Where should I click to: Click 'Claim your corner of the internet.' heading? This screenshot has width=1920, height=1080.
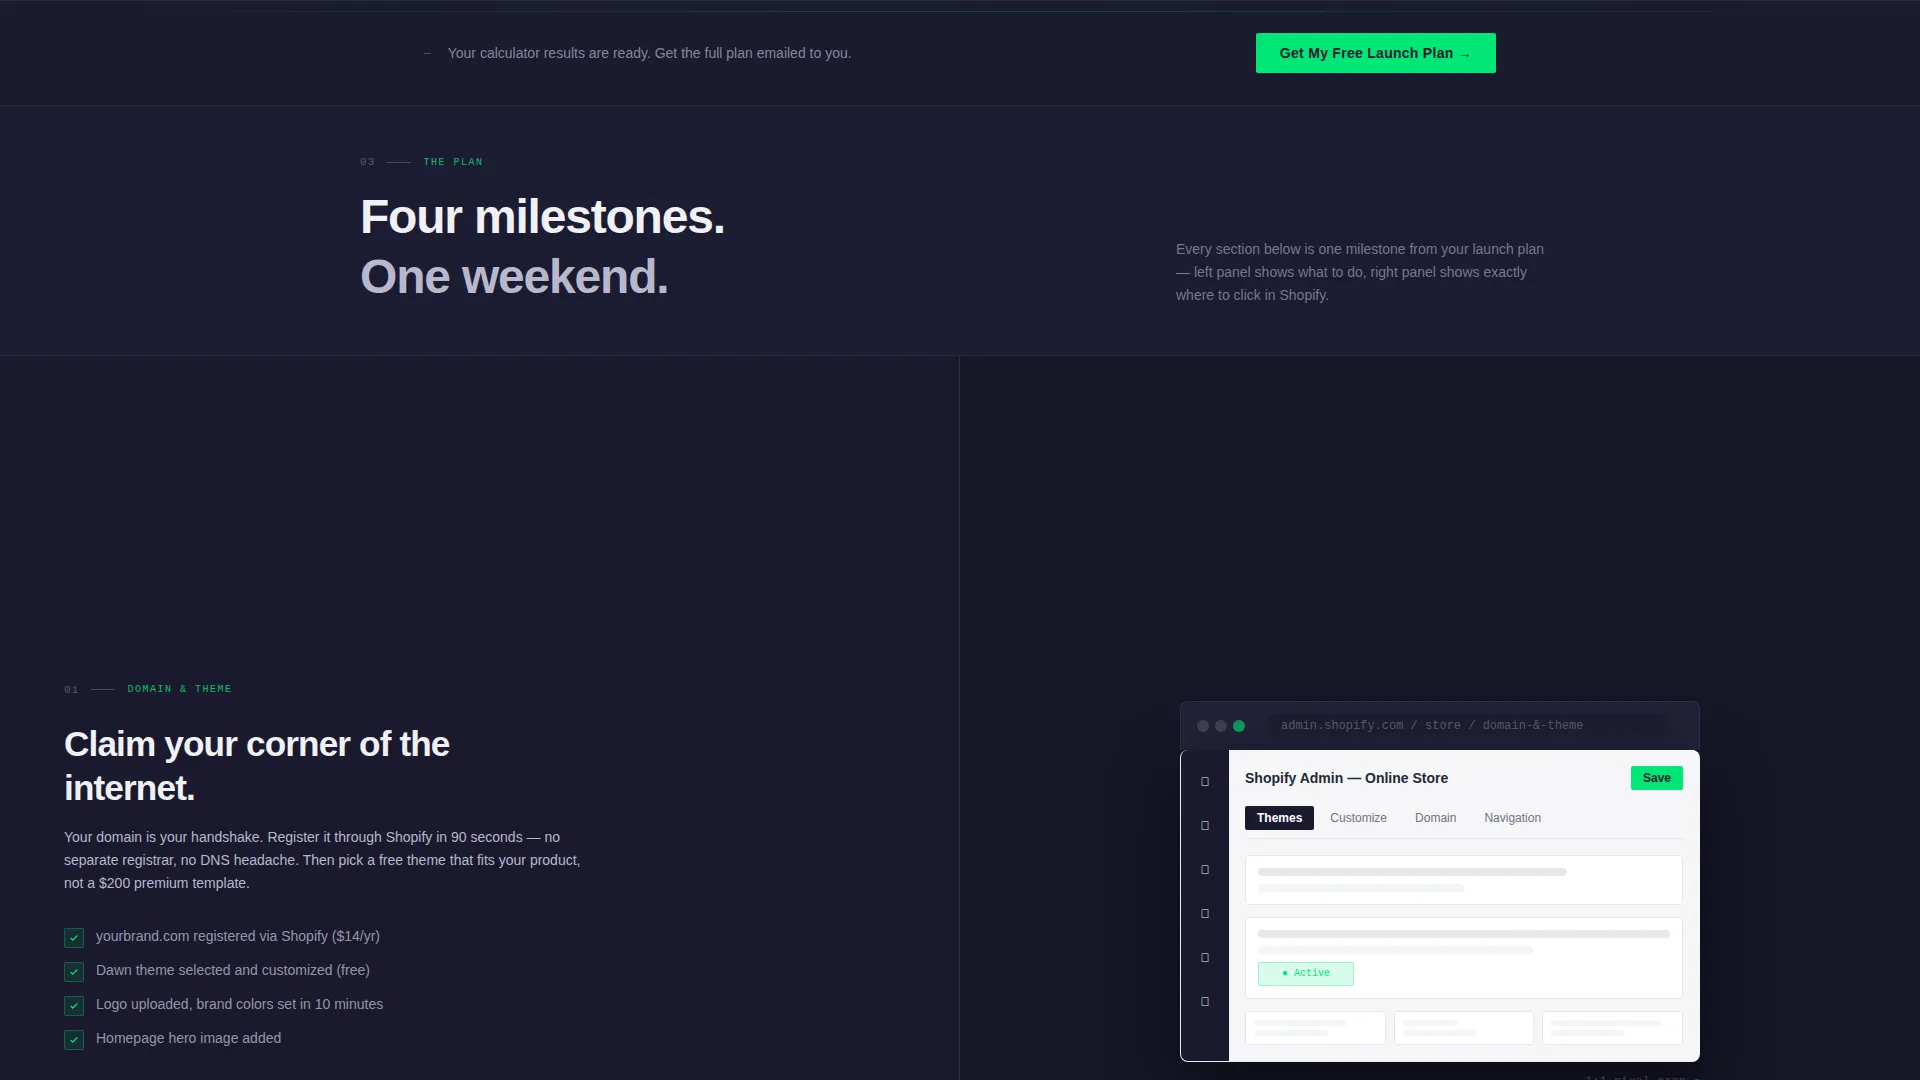(x=257, y=766)
